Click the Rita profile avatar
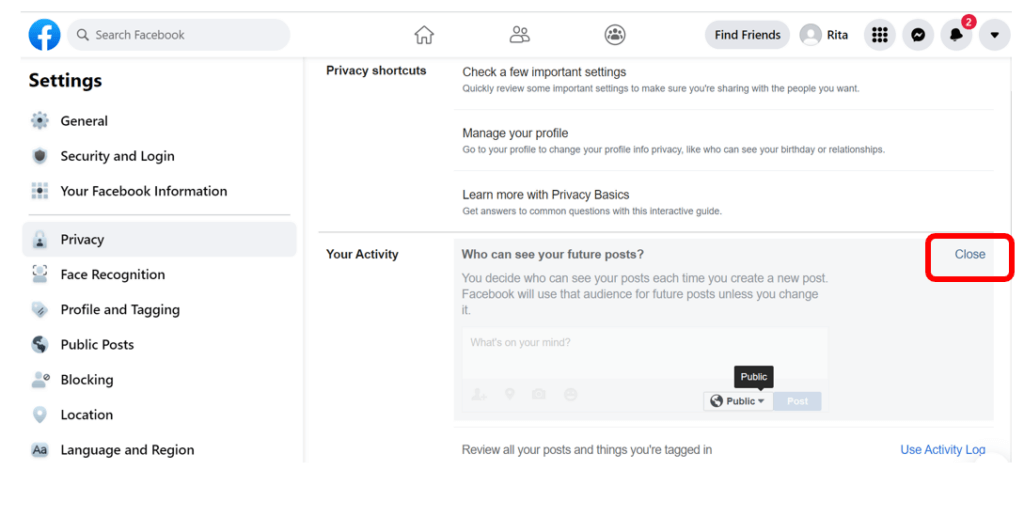This screenshot has height=532, width=1024. click(x=810, y=35)
